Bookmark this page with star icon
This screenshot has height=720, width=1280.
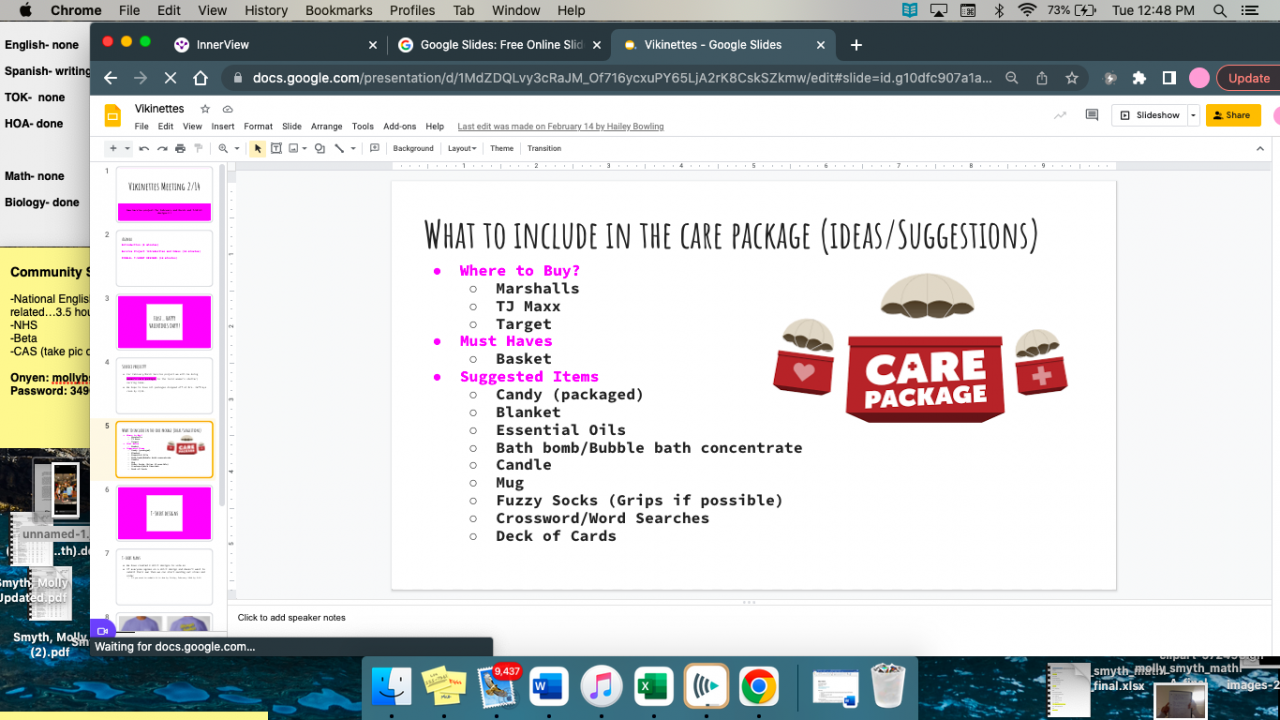pyautogui.click(x=1072, y=78)
